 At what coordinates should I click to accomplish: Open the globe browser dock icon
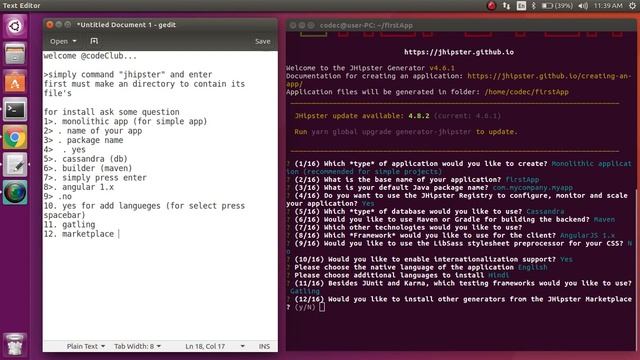pyautogui.click(x=15, y=193)
